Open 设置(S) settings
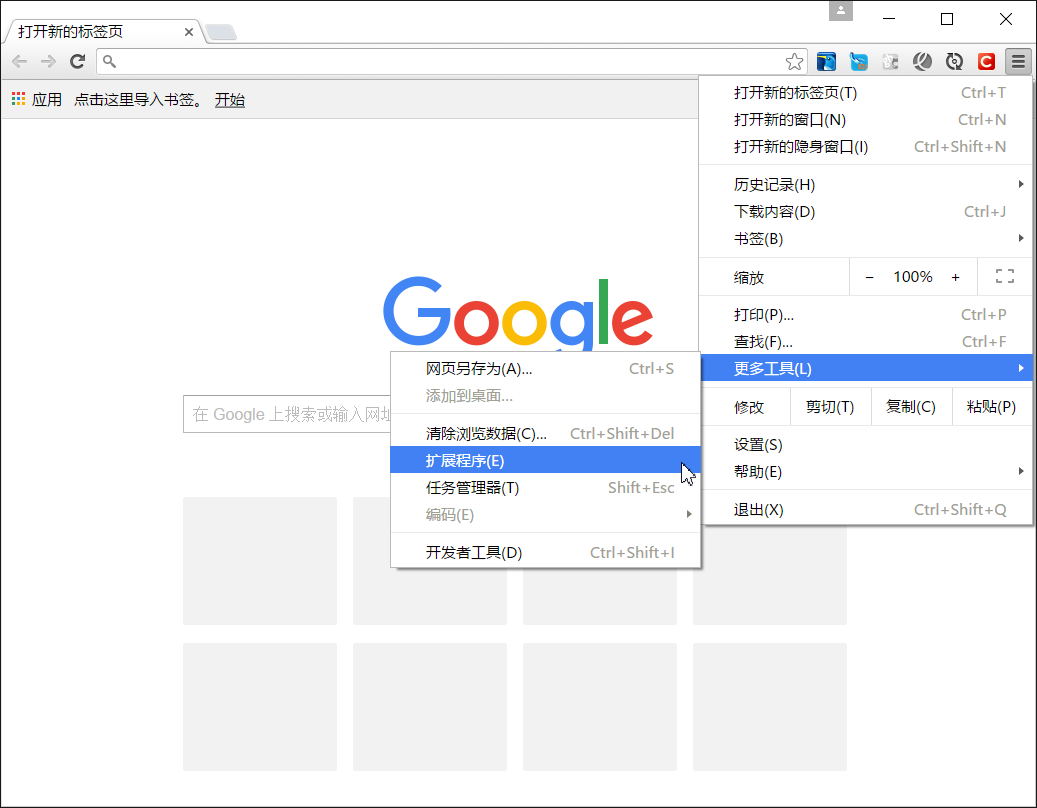The height and width of the screenshot is (808, 1037). tap(866, 445)
